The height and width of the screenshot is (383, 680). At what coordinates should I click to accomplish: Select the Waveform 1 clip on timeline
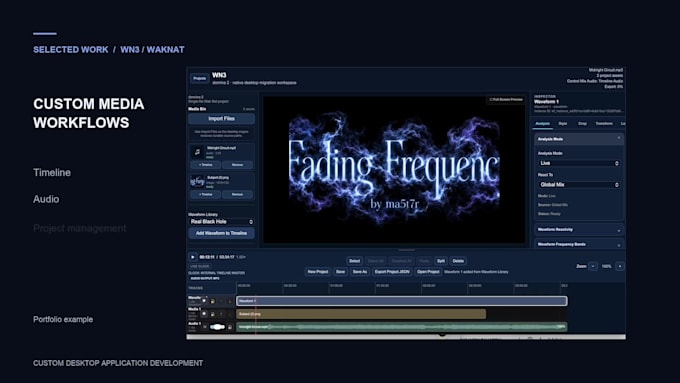point(402,301)
